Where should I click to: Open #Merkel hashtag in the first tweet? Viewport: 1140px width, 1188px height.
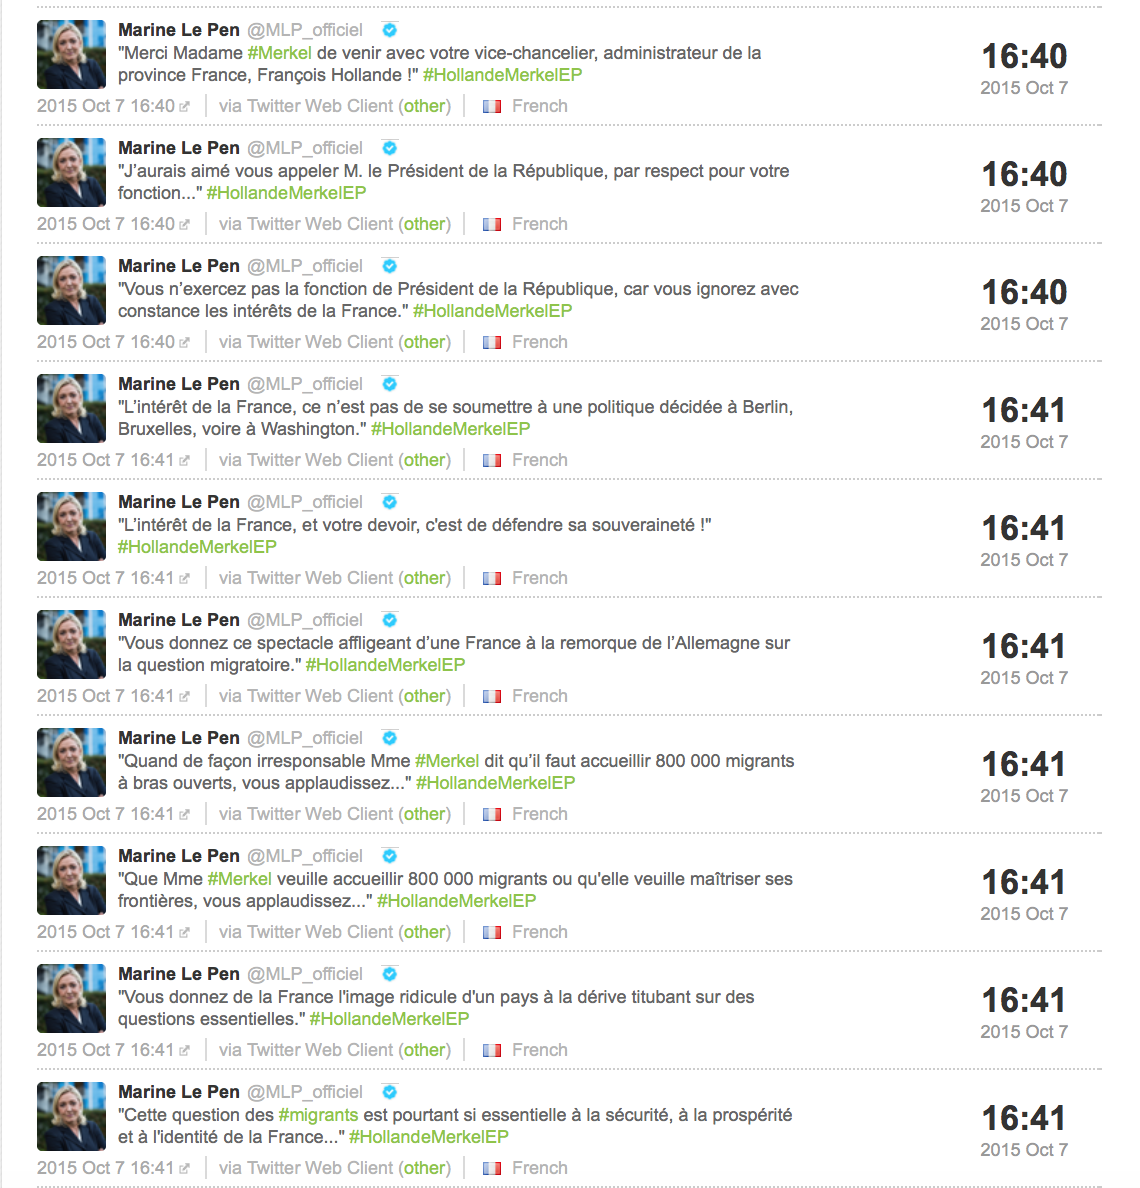coord(280,53)
